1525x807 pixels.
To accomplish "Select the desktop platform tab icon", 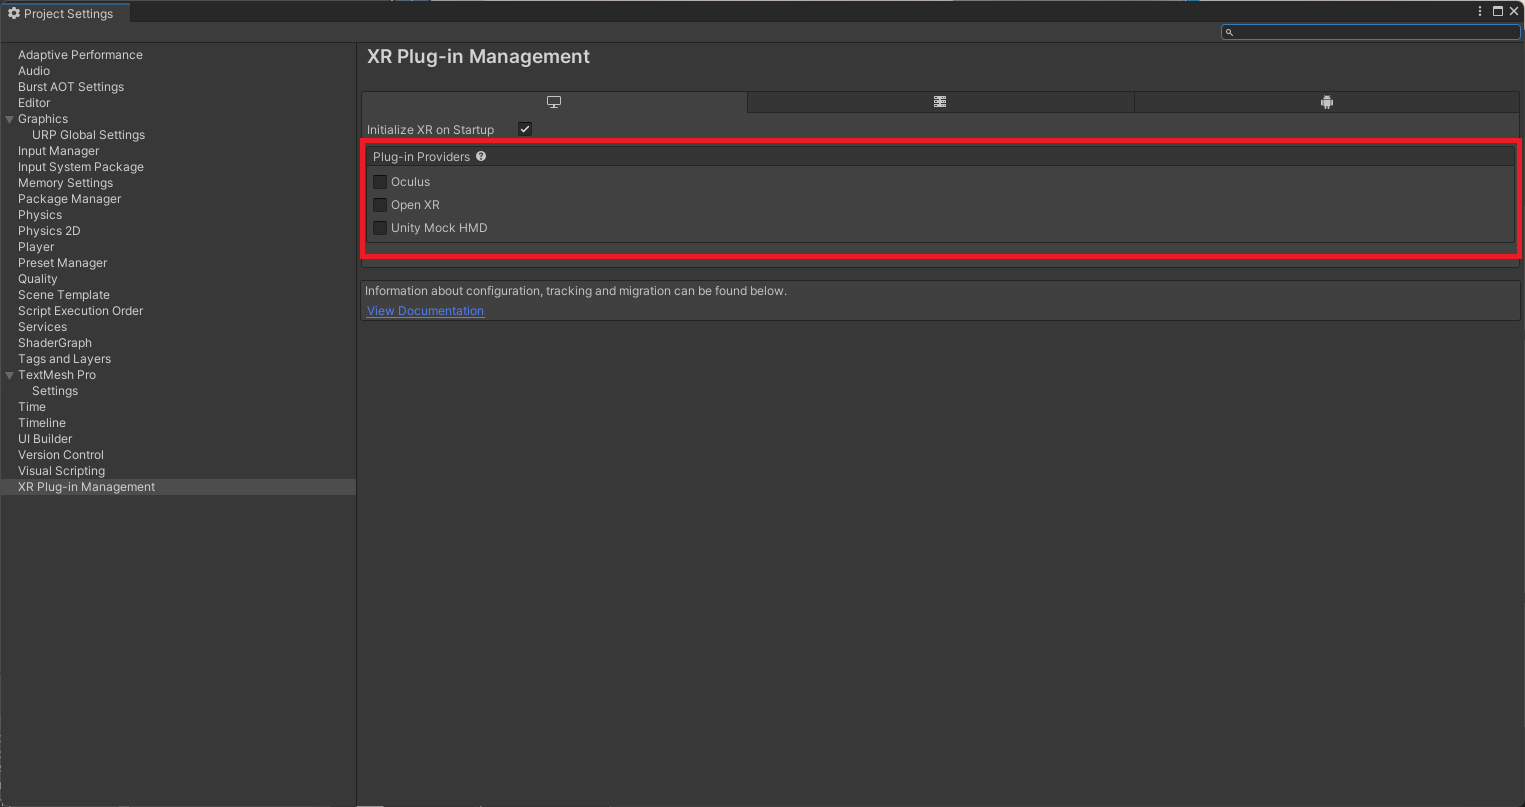I will point(553,101).
